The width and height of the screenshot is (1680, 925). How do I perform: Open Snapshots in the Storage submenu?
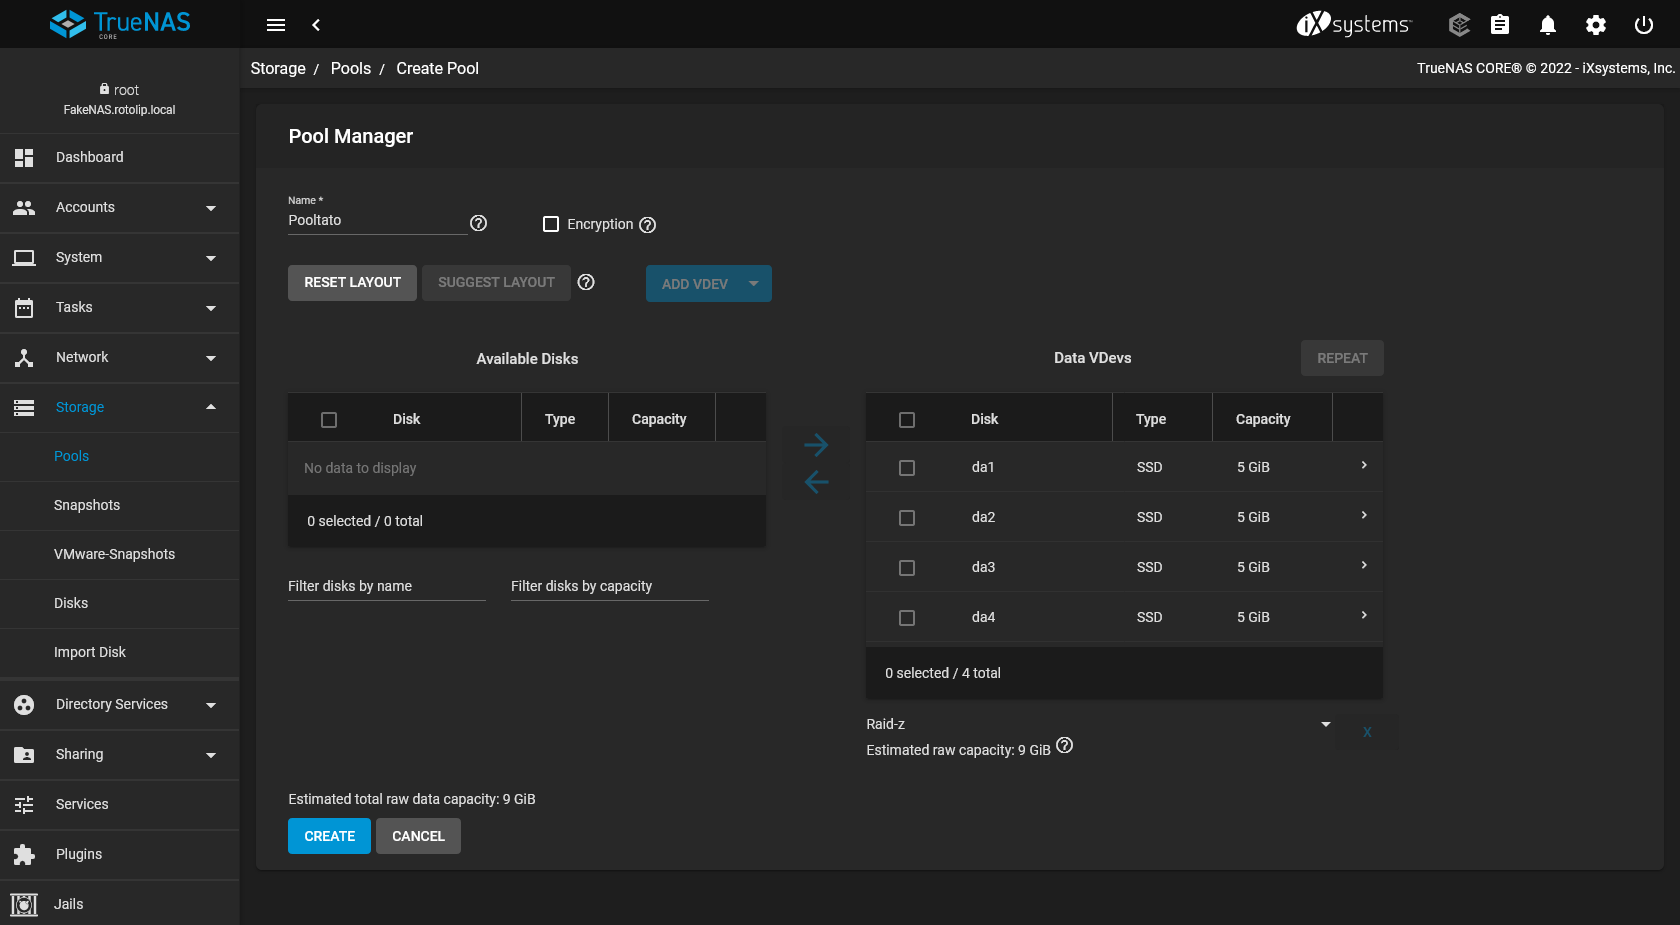pyautogui.click(x=87, y=505)
